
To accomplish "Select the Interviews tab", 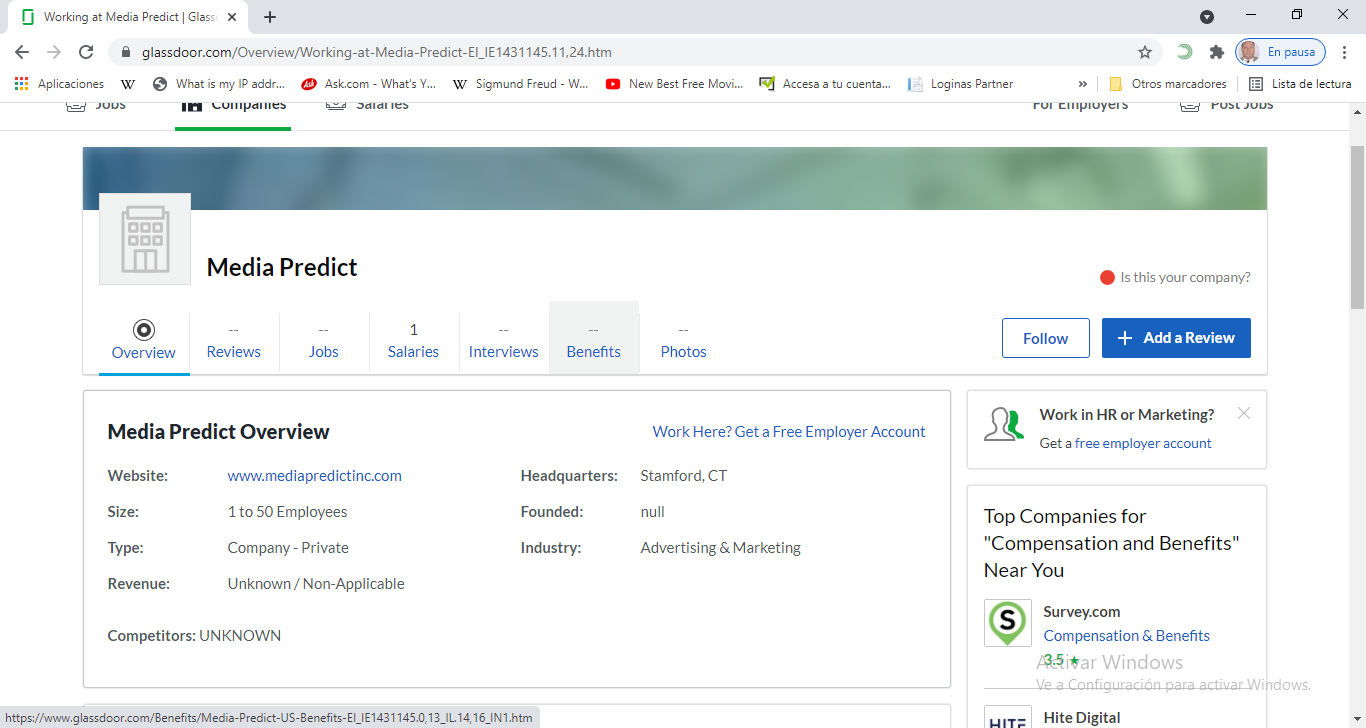I will click(504, 341).
